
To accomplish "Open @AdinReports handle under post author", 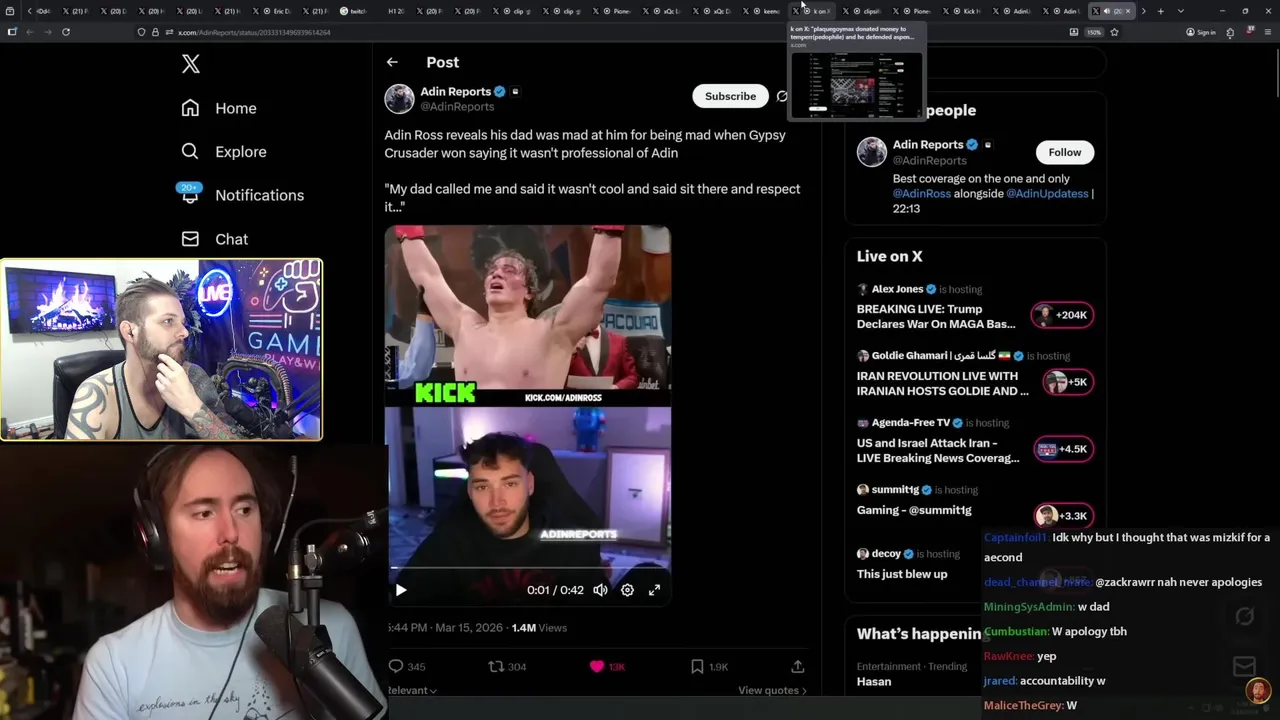I will [x=457, y=107].
